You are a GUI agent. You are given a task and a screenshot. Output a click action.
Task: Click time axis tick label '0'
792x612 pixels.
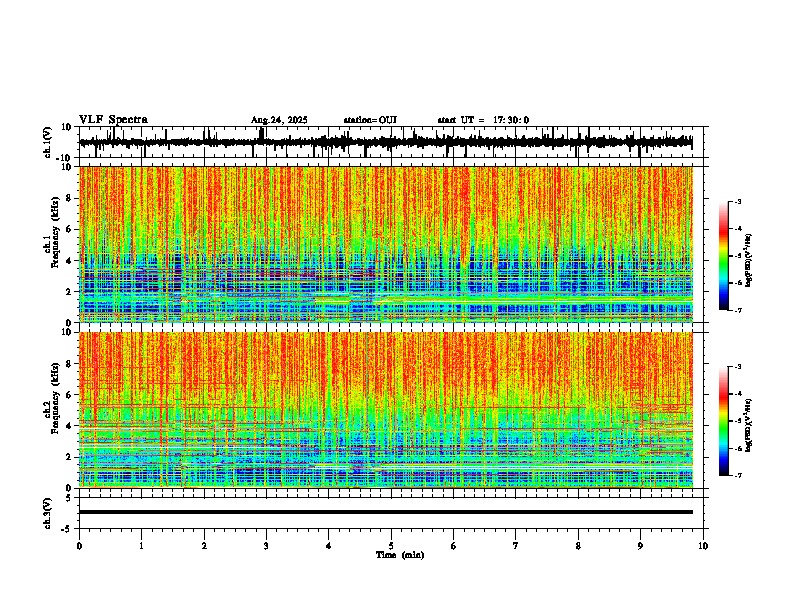[79, 546]
